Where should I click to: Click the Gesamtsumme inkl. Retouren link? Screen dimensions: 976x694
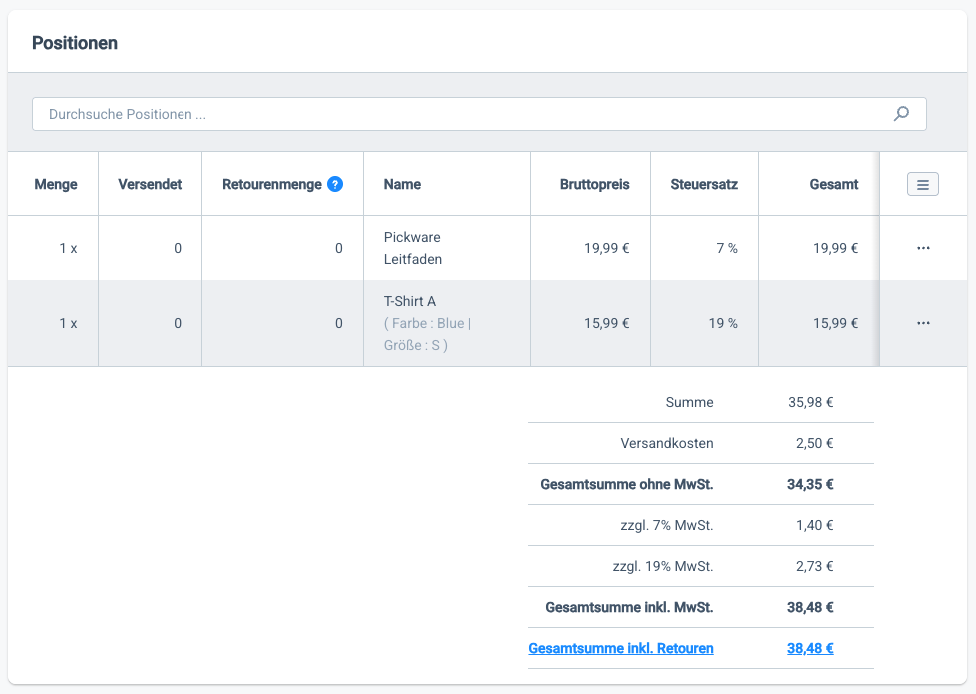(620, 648)
